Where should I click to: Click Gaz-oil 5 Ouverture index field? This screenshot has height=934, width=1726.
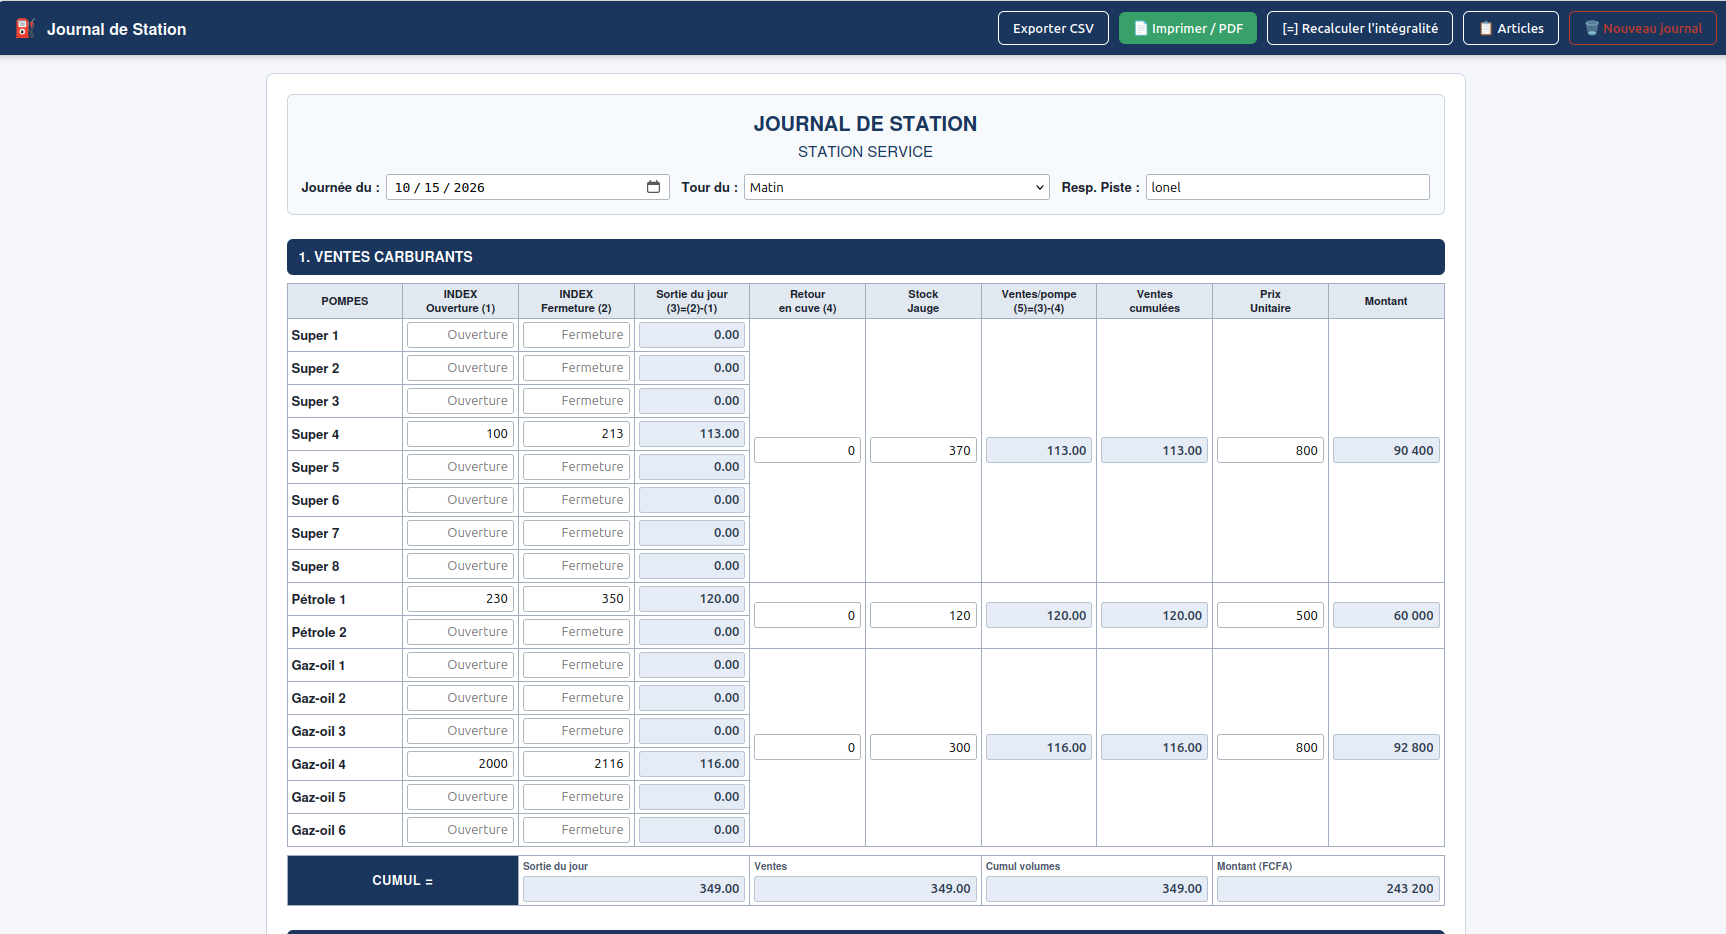(460, 797)
